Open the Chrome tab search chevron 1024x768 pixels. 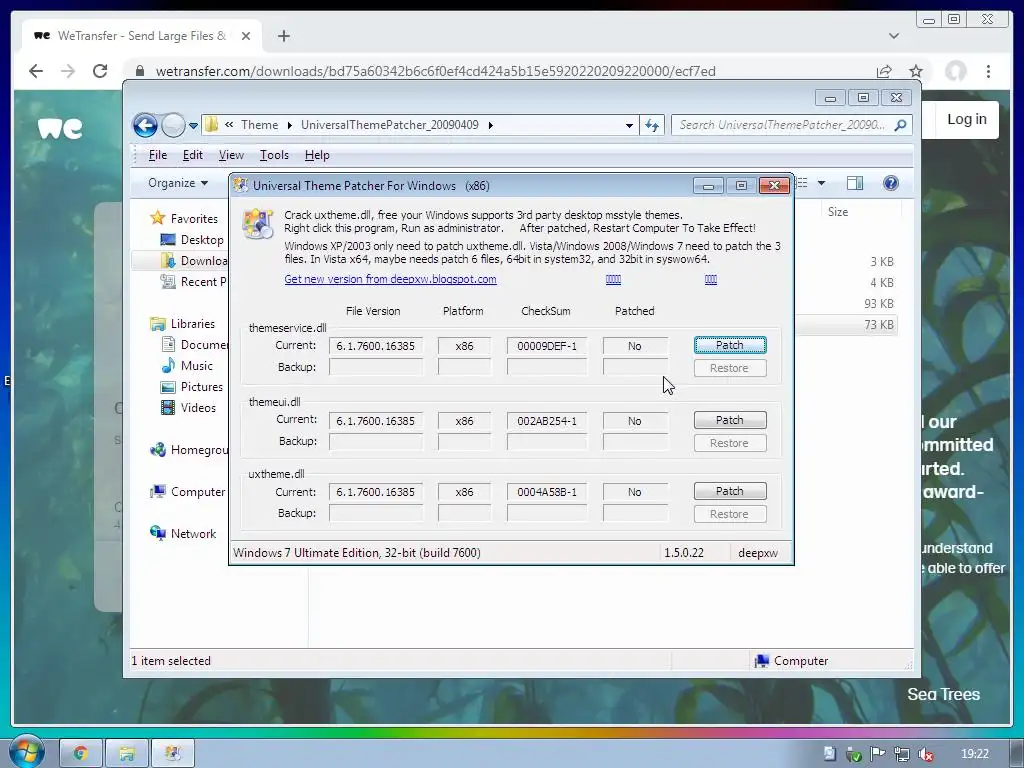(x=894, y=36)
